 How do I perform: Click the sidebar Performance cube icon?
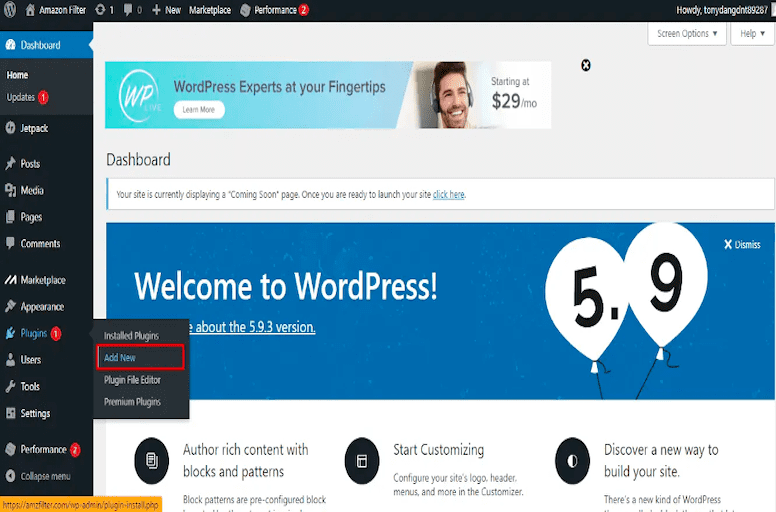pyautogui.click(x=10, y=449)
